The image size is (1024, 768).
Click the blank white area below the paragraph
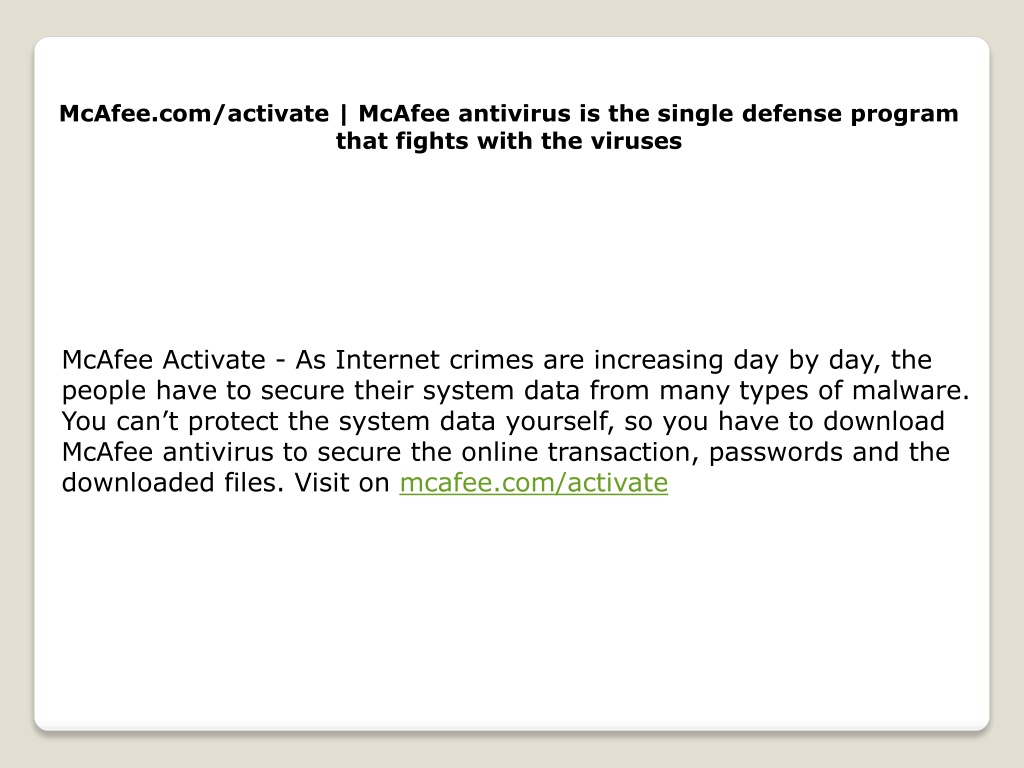point(512,607)
